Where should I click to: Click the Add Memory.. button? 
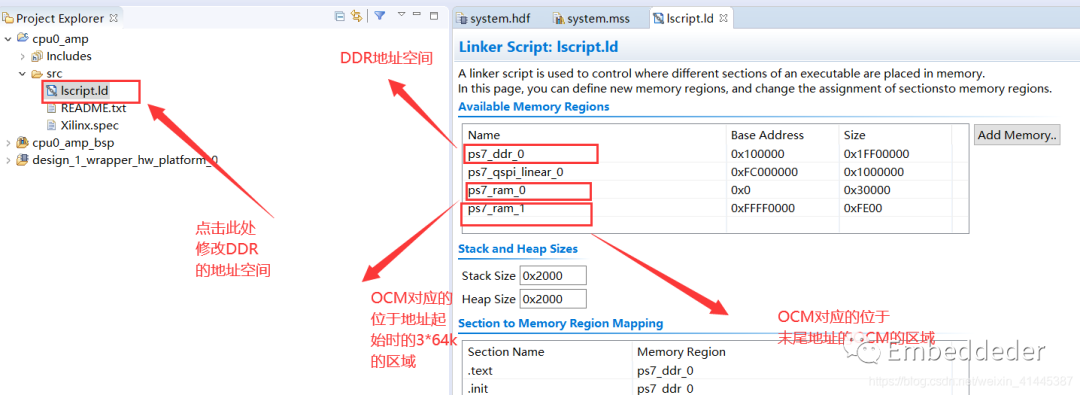[1017, 135]
